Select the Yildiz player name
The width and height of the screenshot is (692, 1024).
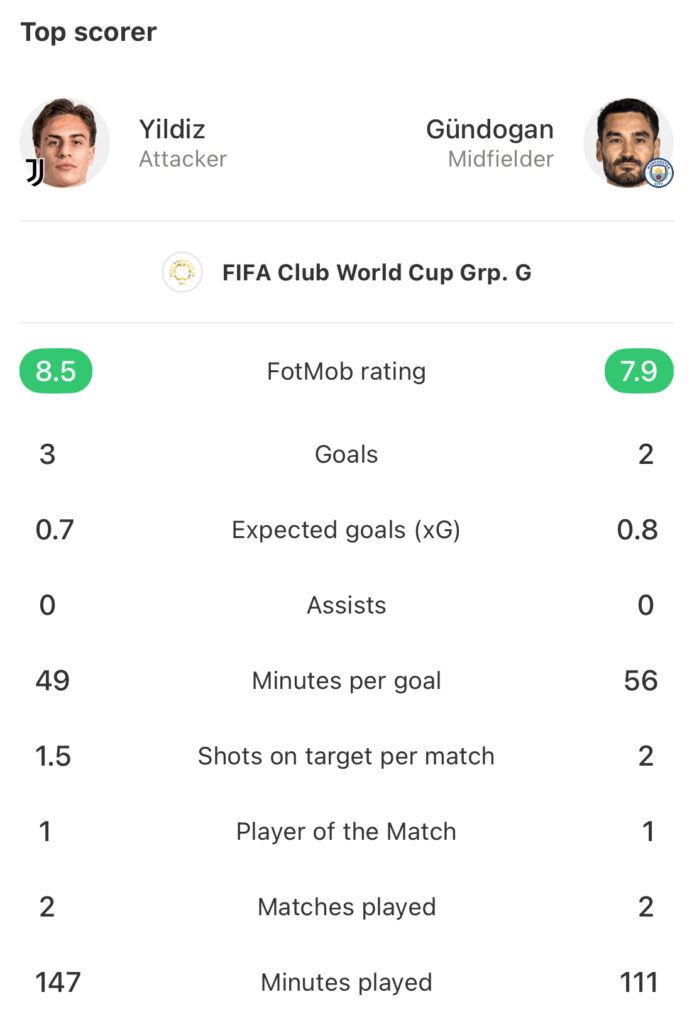[172, 129]
